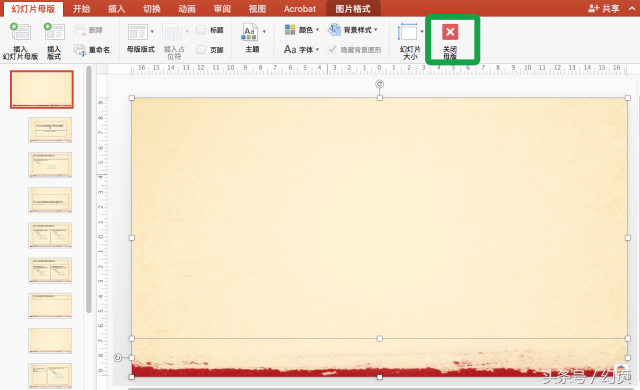Click Background Styles (背景样式) icon
Screen dimensions: 640x390
[x=334, y=30]
